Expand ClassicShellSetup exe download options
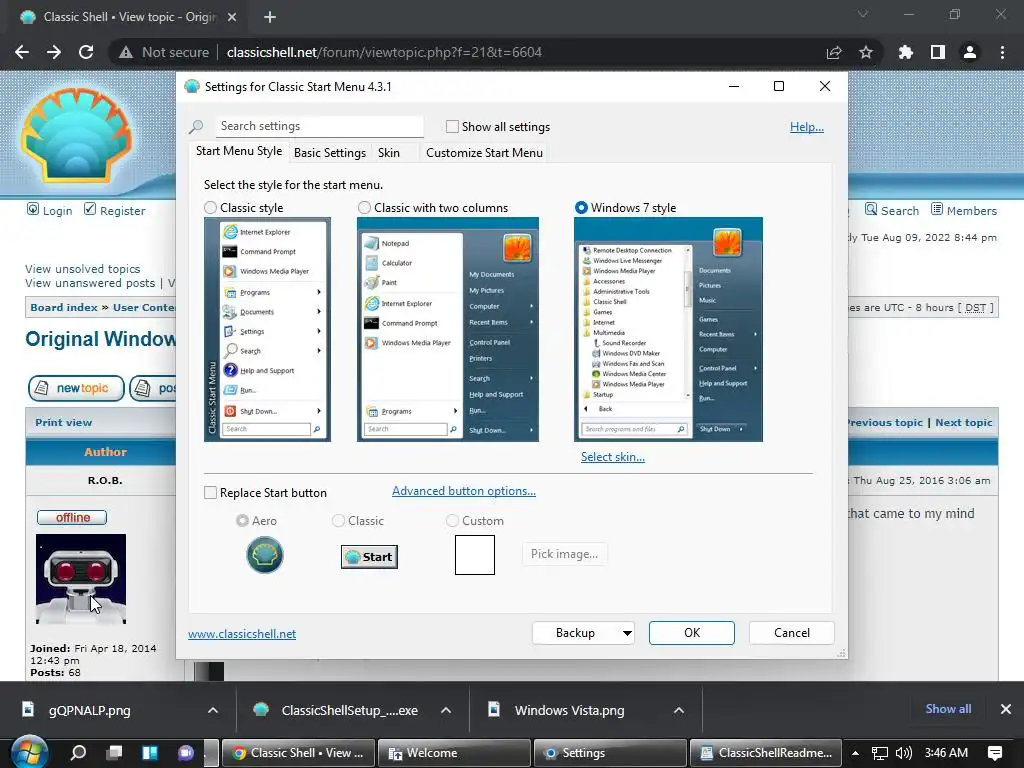This screenshot has height=768, width=1024. click(x=446, y=710)
